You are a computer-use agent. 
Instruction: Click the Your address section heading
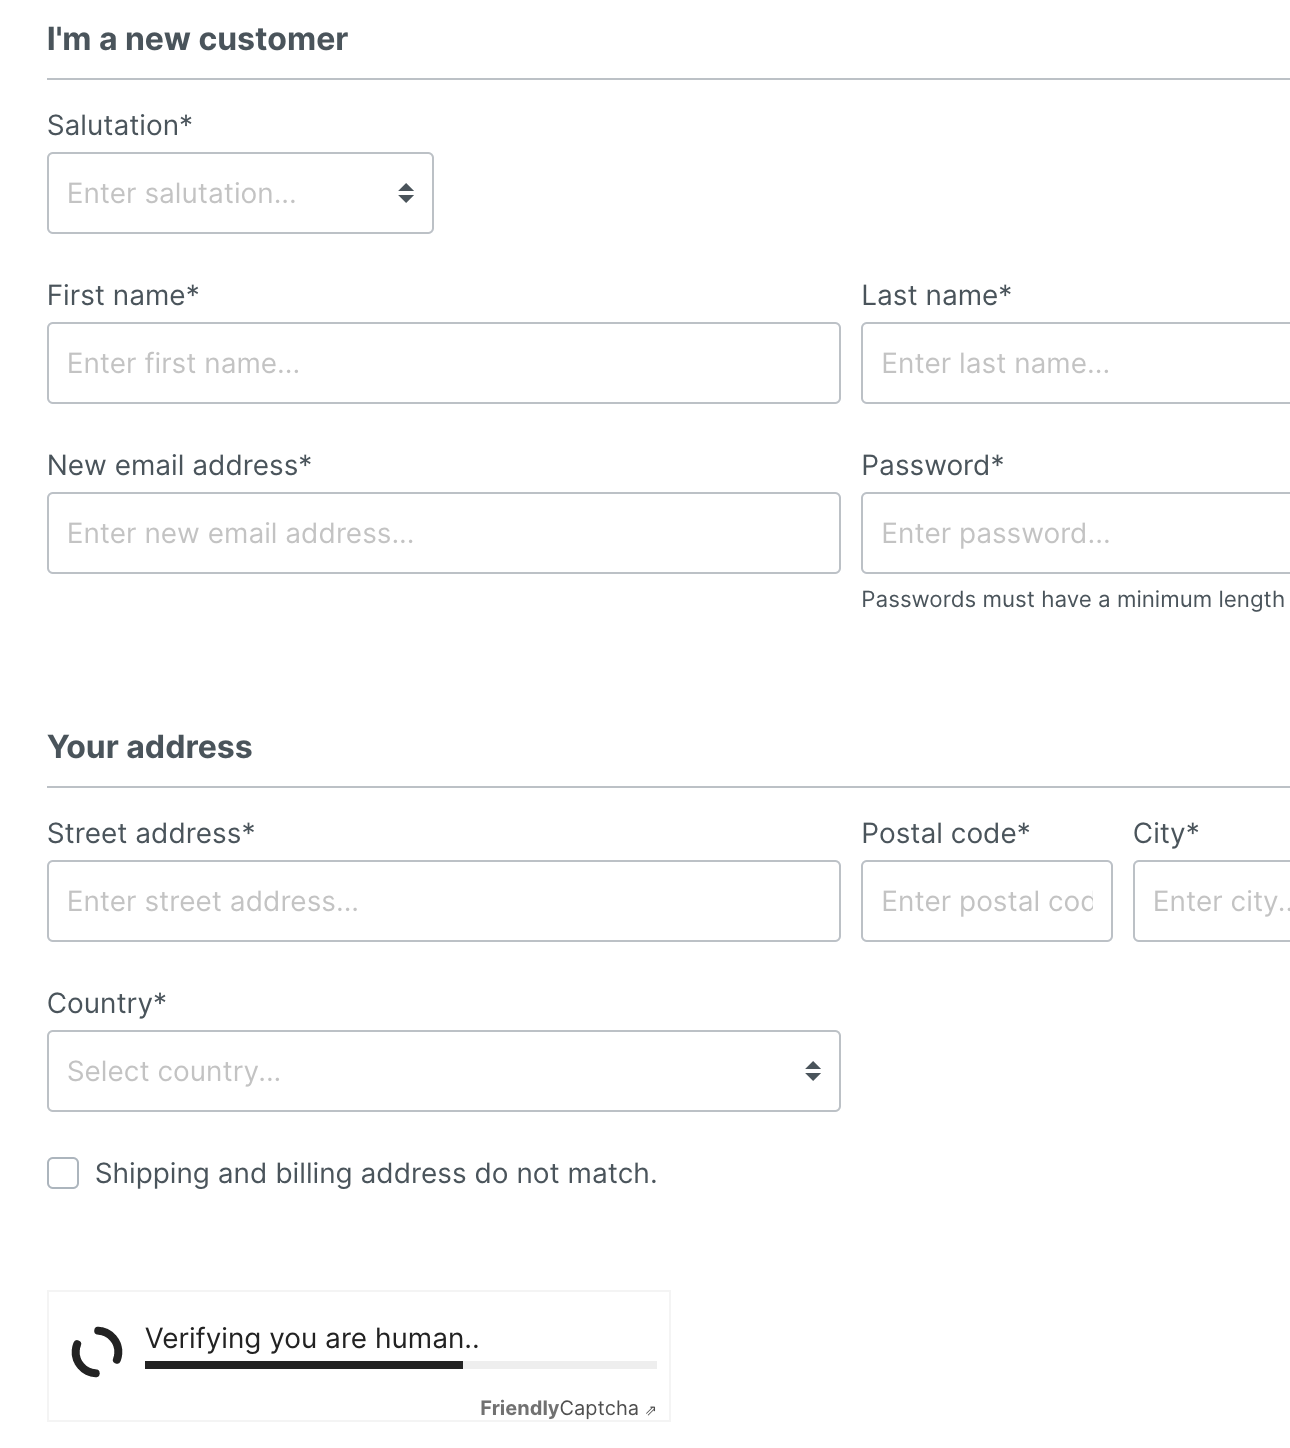click(x=150, y=746)
